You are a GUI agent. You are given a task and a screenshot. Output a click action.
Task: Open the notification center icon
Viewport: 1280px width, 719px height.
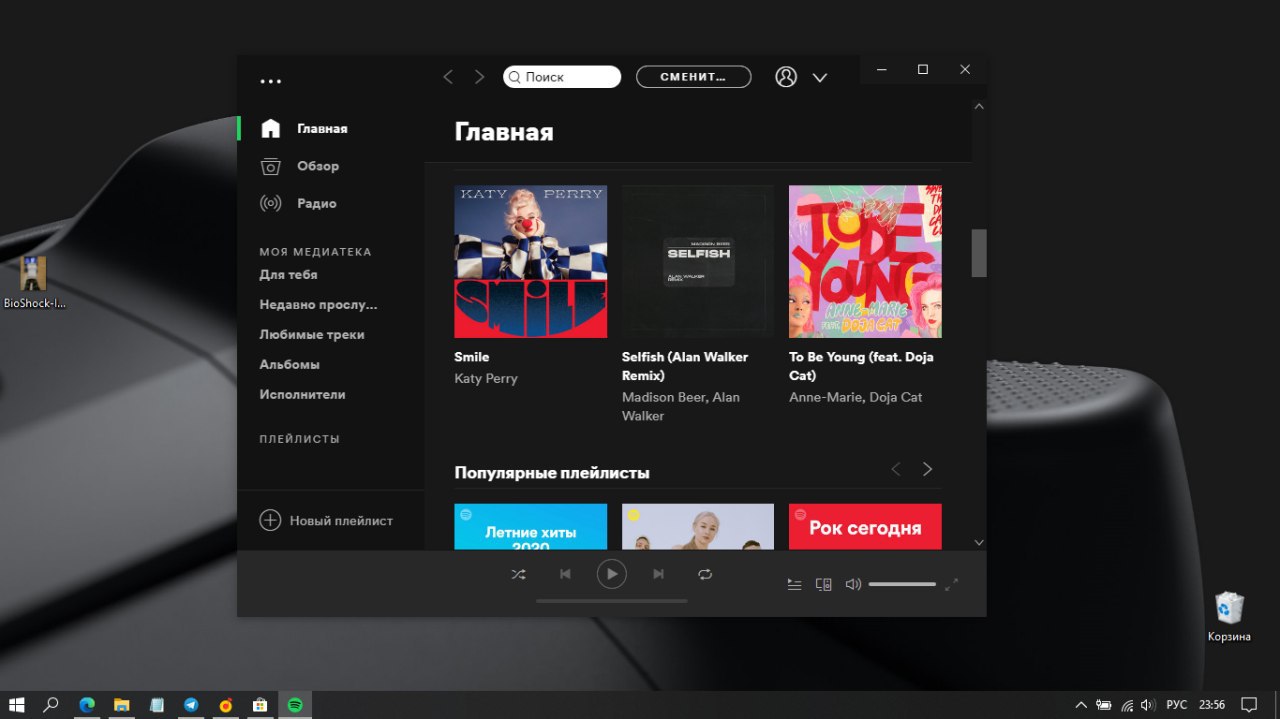pyautogui.click(x=1249, y=704)
